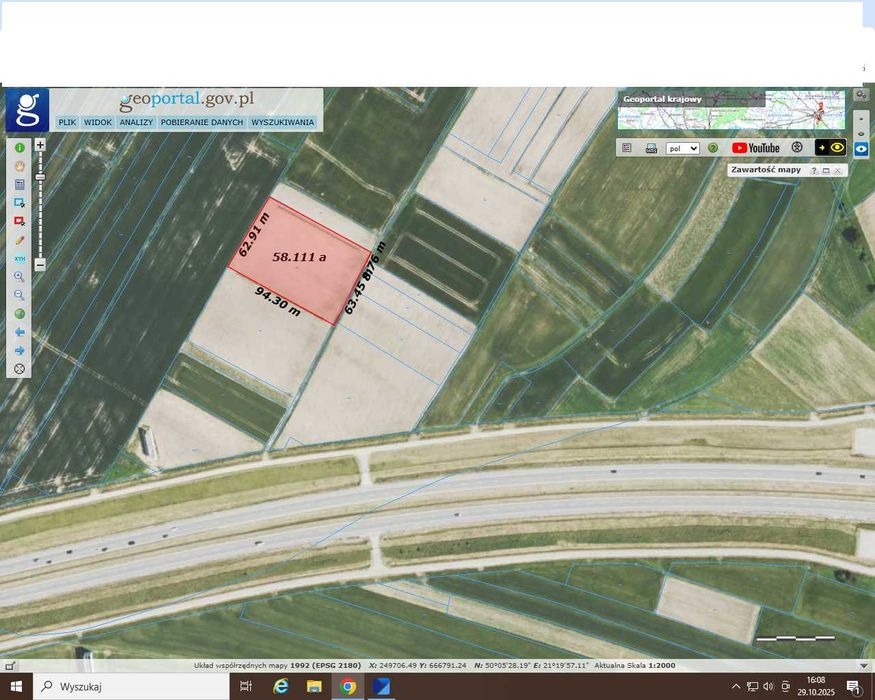Expand the status bar arrow at right
875x700 pixels.
coord(864,665)
